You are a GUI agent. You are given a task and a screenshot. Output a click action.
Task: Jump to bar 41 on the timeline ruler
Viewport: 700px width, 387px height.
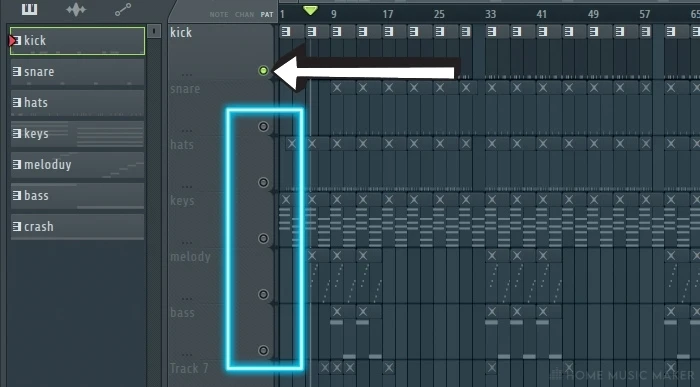[x=542, y=14]
